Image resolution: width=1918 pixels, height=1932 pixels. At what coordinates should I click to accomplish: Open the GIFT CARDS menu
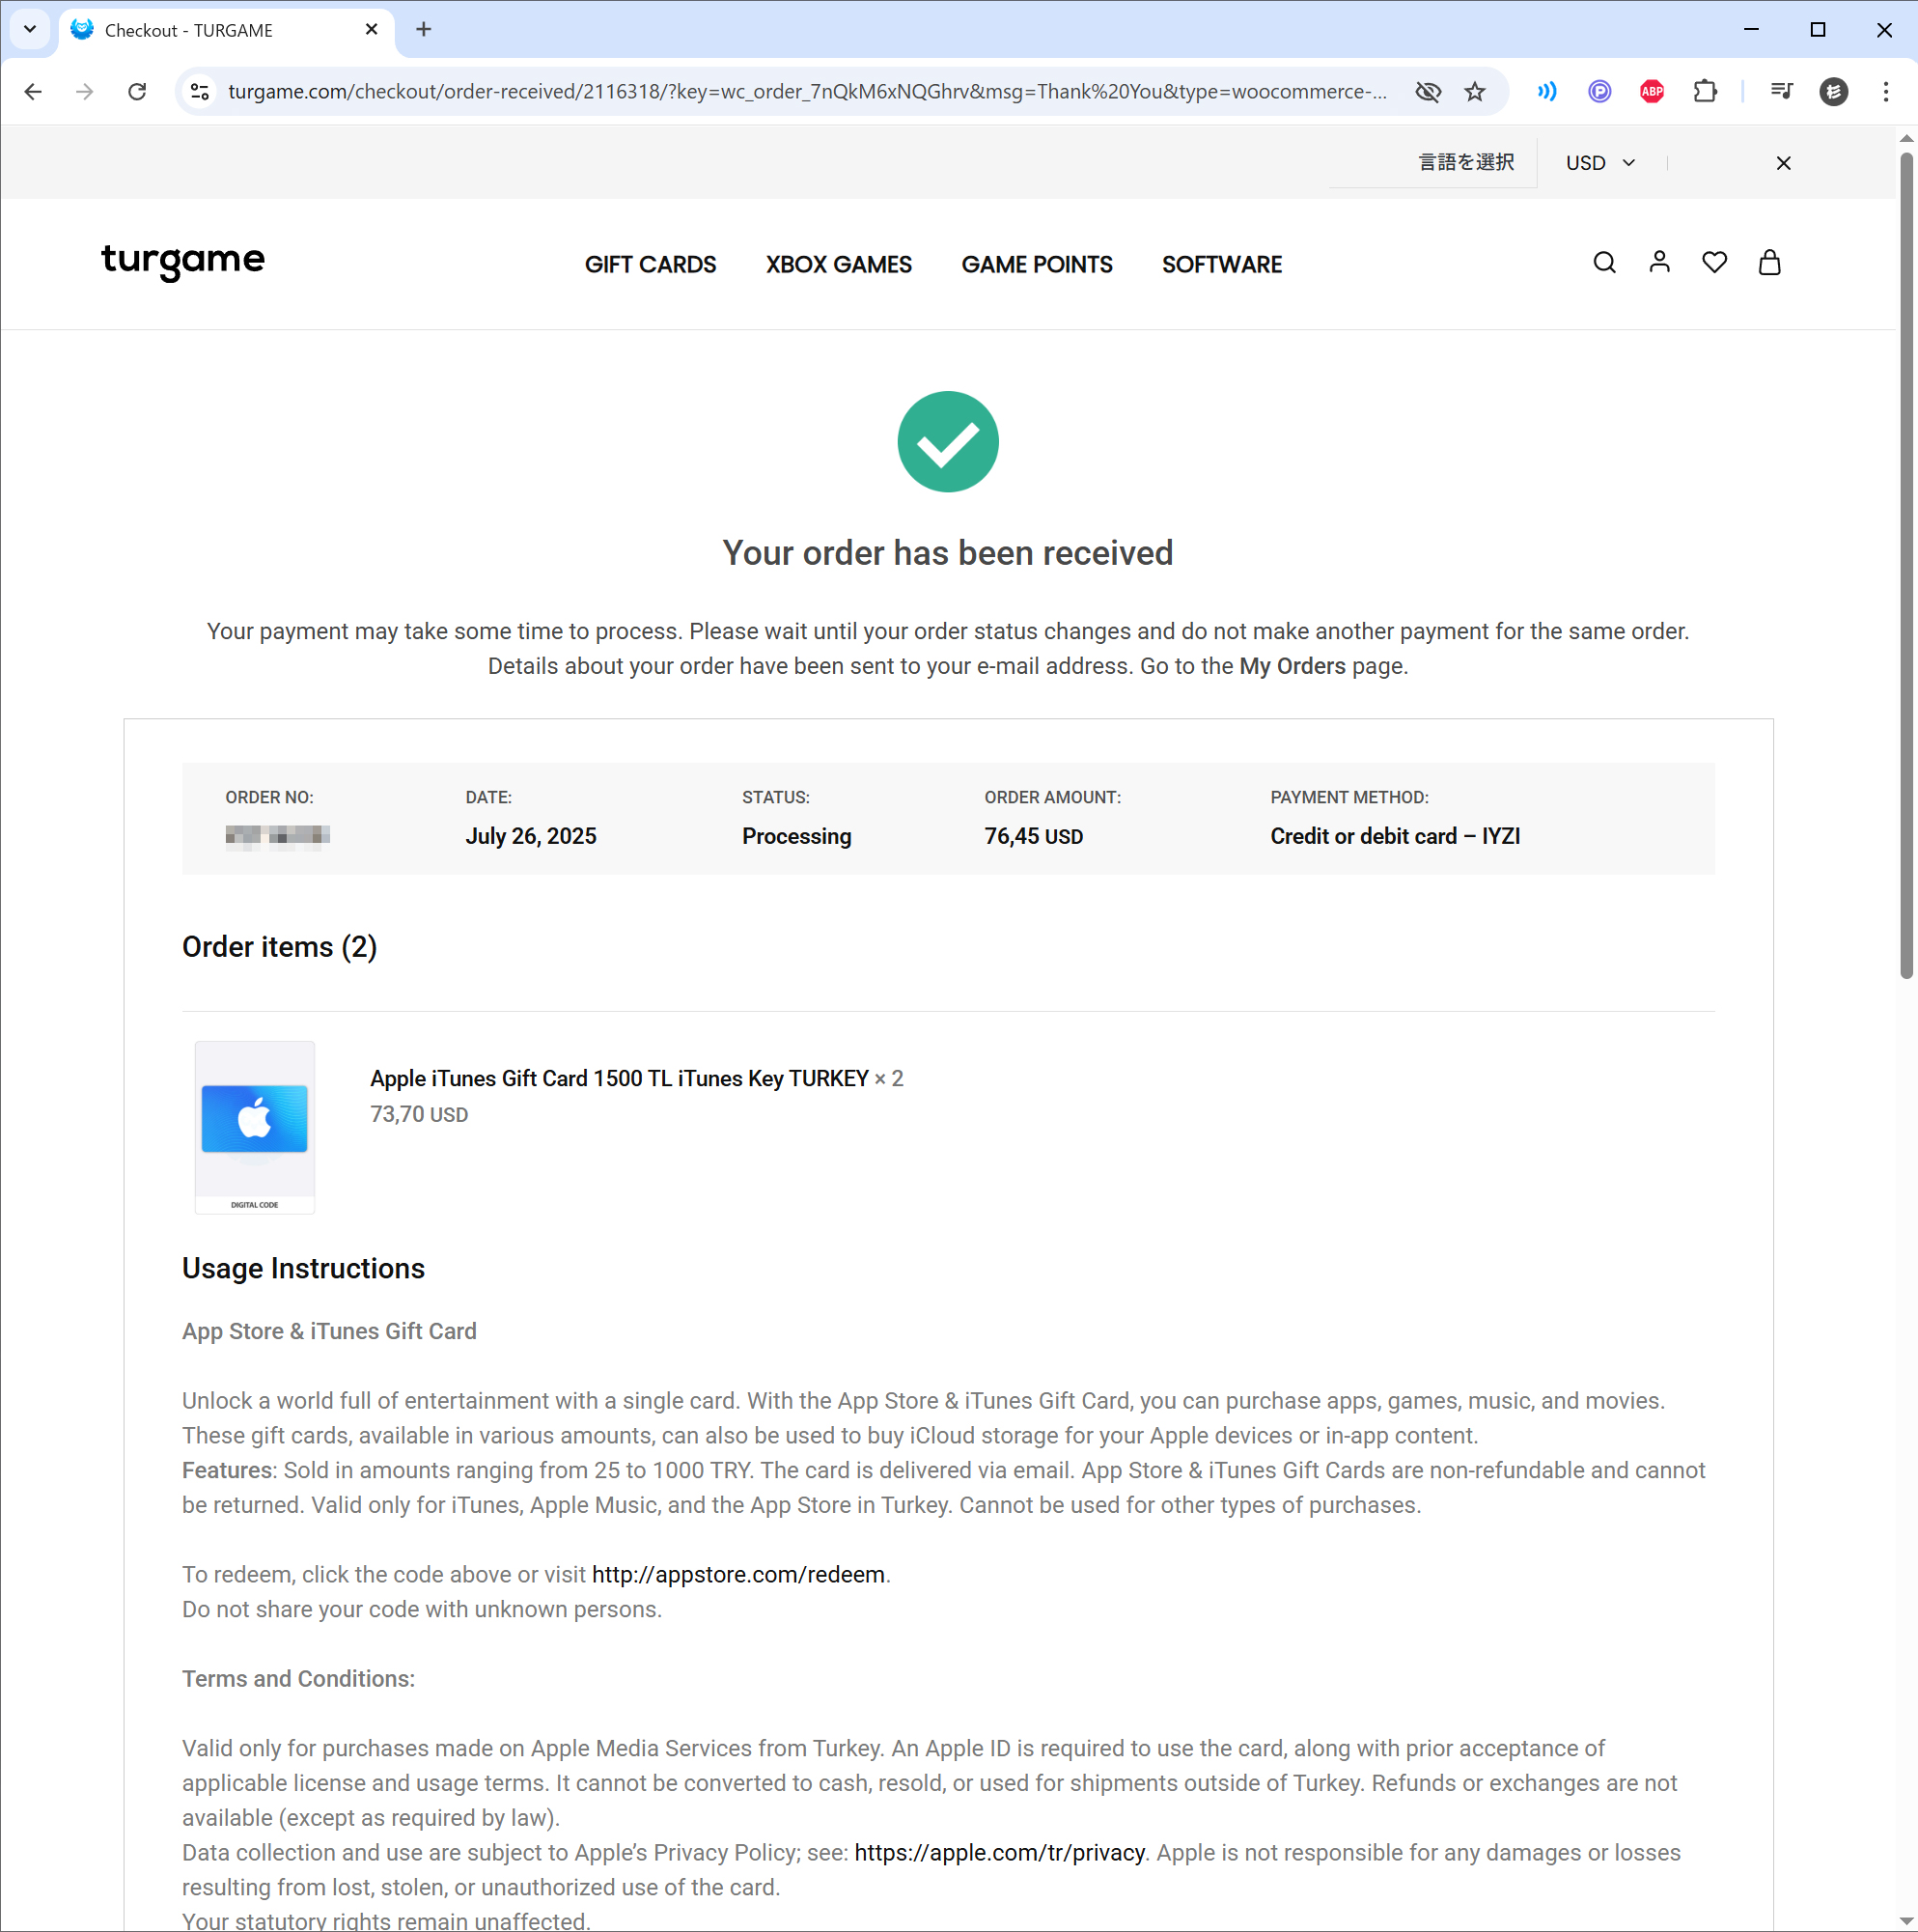click(650, 264)
